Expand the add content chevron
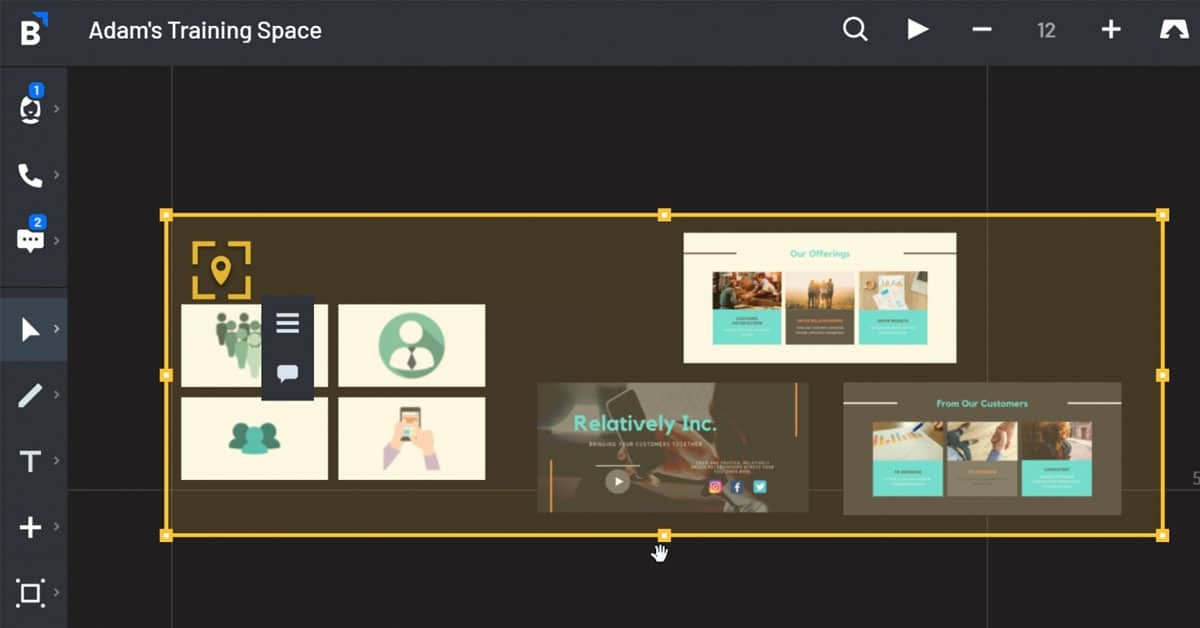The height and width of the screenshot is (628, 1200). pos(57,527)
